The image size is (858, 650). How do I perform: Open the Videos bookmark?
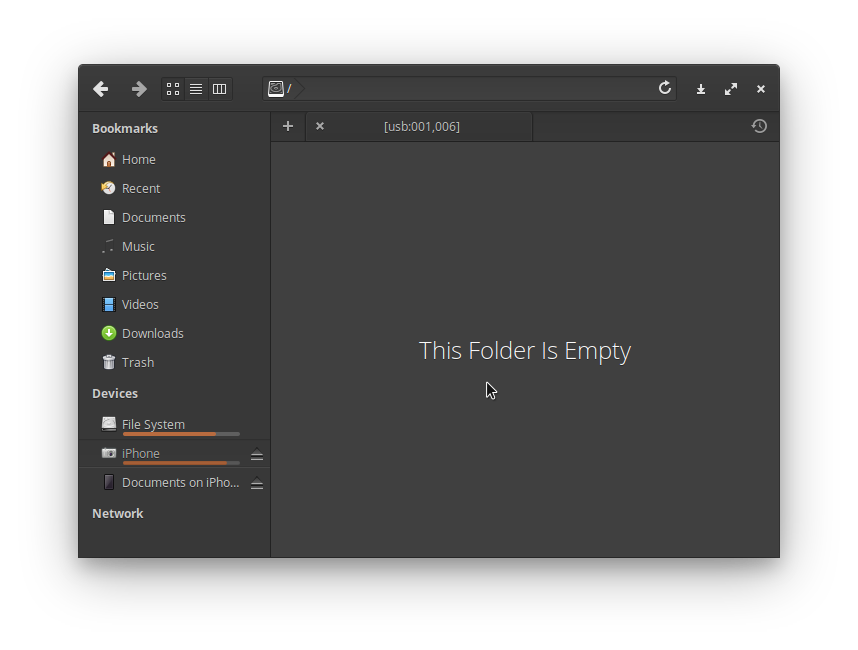pos(141,304)
